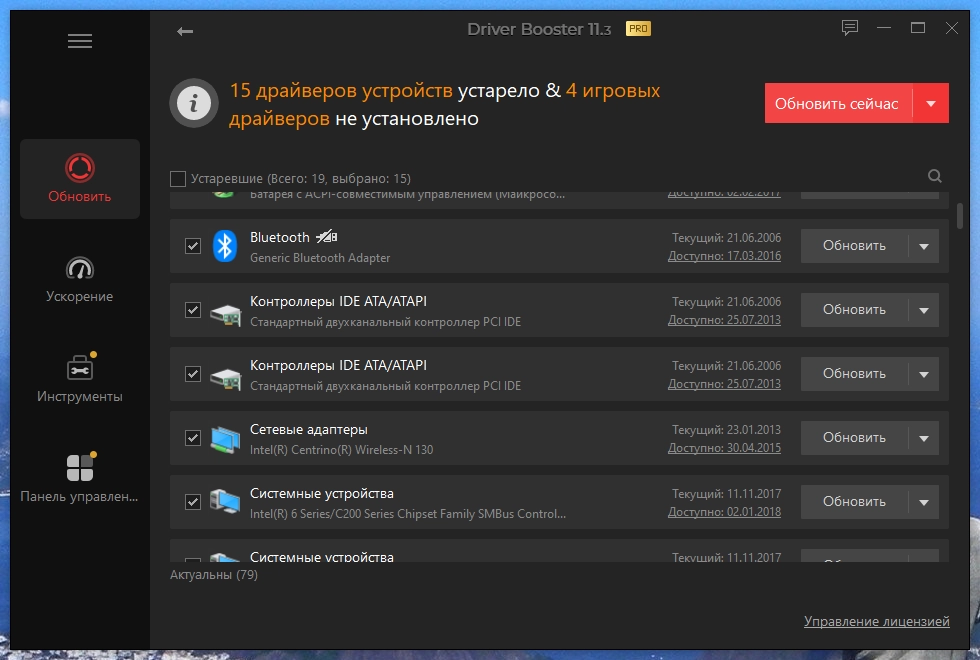980x660 pixels.
Task: Open driver search magnifier icon
Action: click(934, 176)
